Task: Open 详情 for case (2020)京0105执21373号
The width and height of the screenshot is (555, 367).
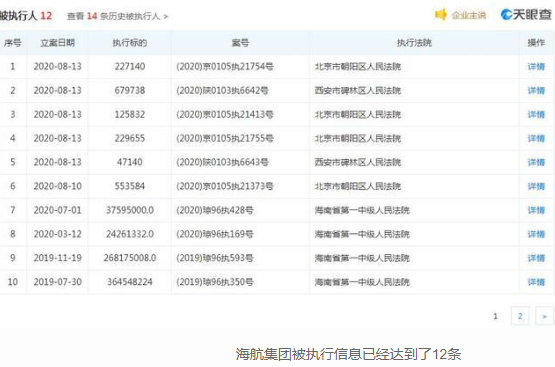Action: point(536,186)
